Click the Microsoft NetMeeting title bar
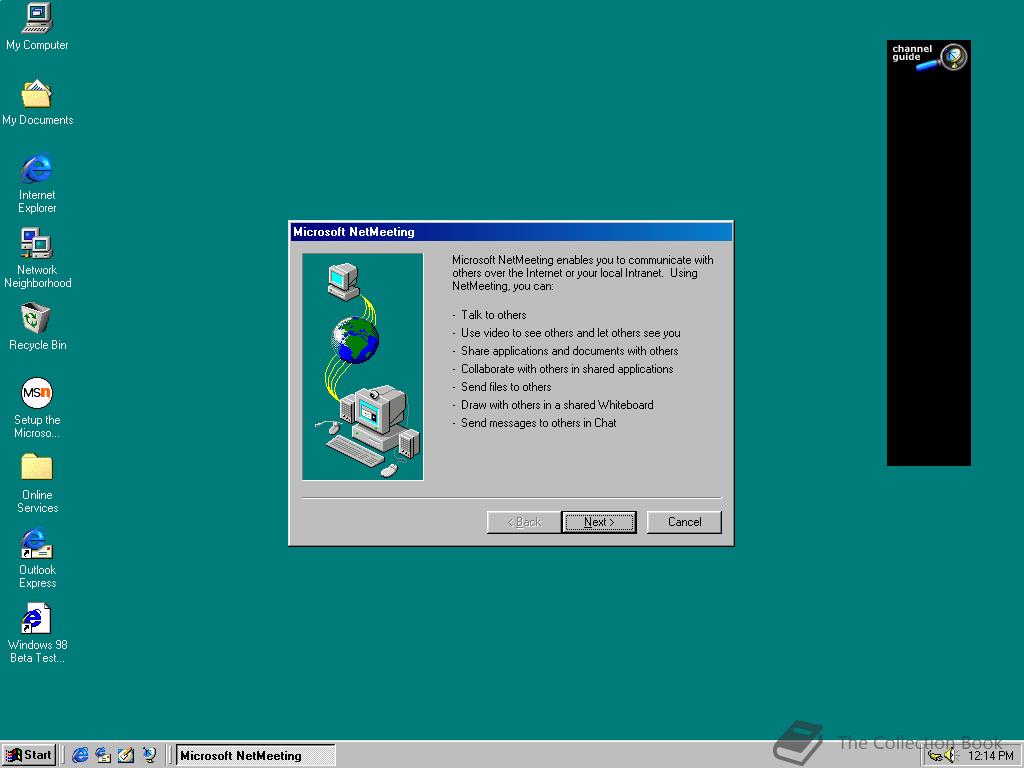 511,232
